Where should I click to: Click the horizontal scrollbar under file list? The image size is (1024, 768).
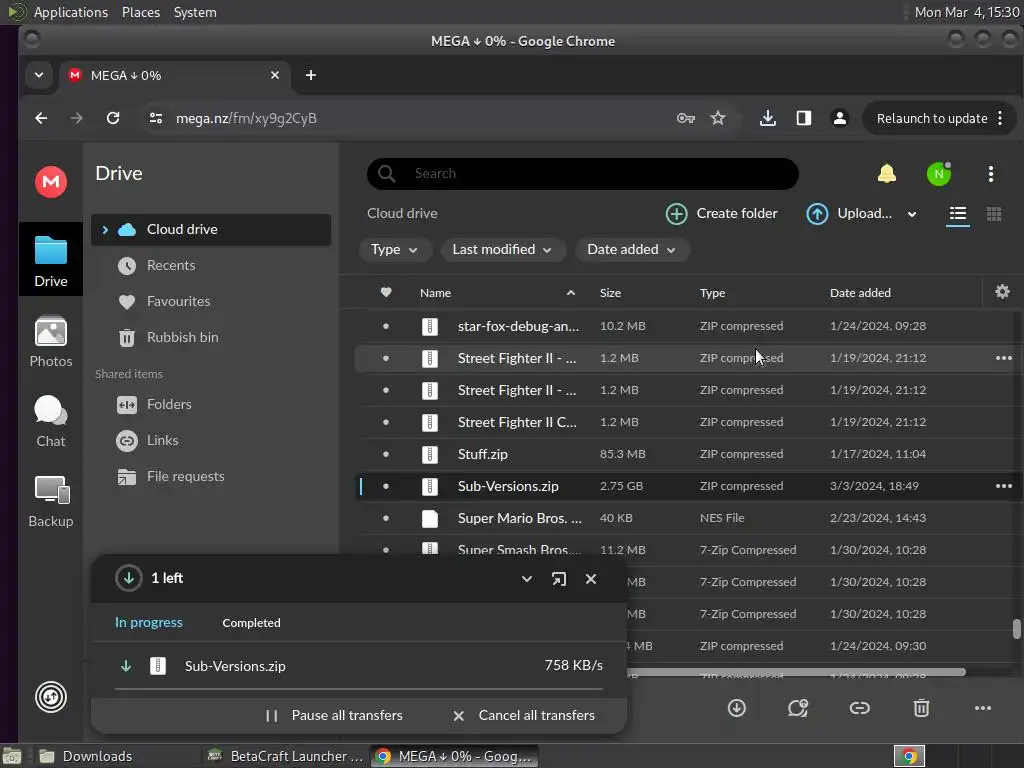[x=795, y=671]
